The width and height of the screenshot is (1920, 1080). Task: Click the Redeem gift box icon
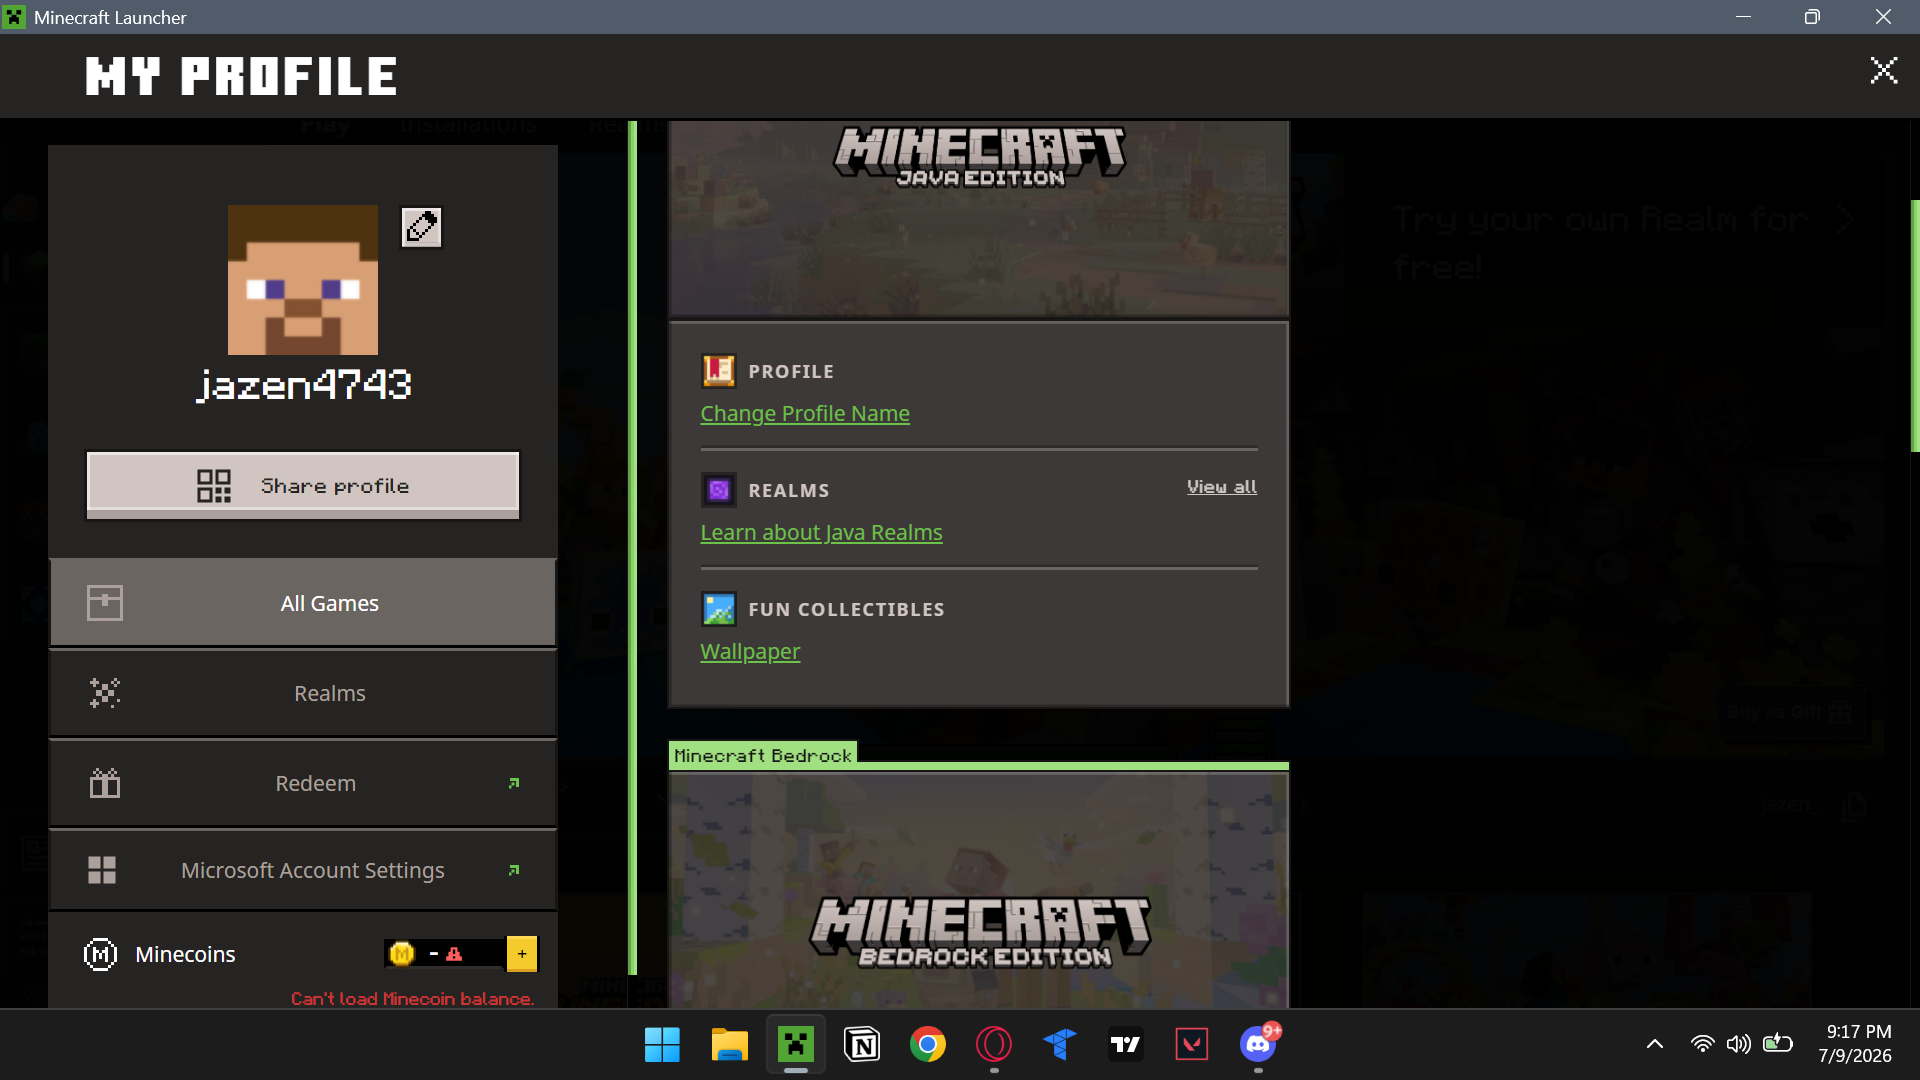pos(105,783)
